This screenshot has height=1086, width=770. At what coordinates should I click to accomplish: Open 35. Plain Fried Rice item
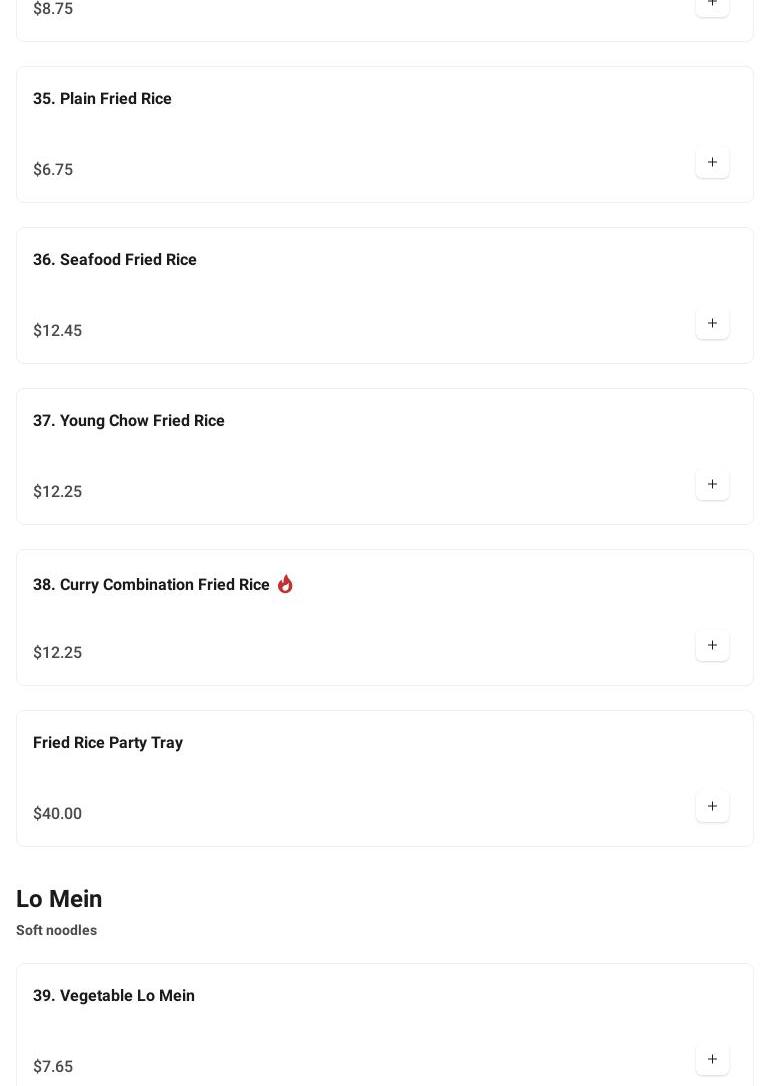click(x=102, y=98)
